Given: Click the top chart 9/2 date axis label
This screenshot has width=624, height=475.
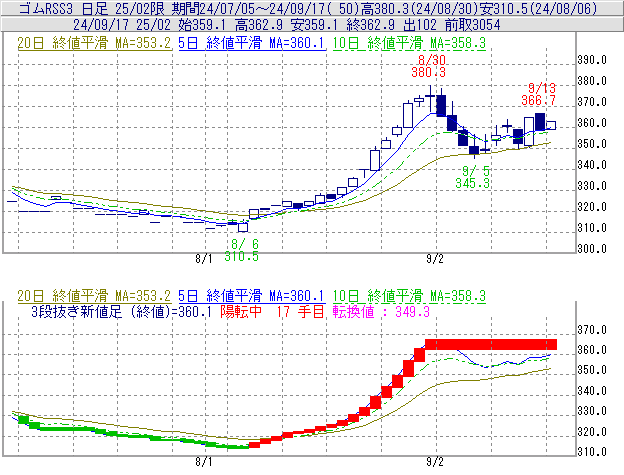Looking at the screenshot, I should coord(435,259).
